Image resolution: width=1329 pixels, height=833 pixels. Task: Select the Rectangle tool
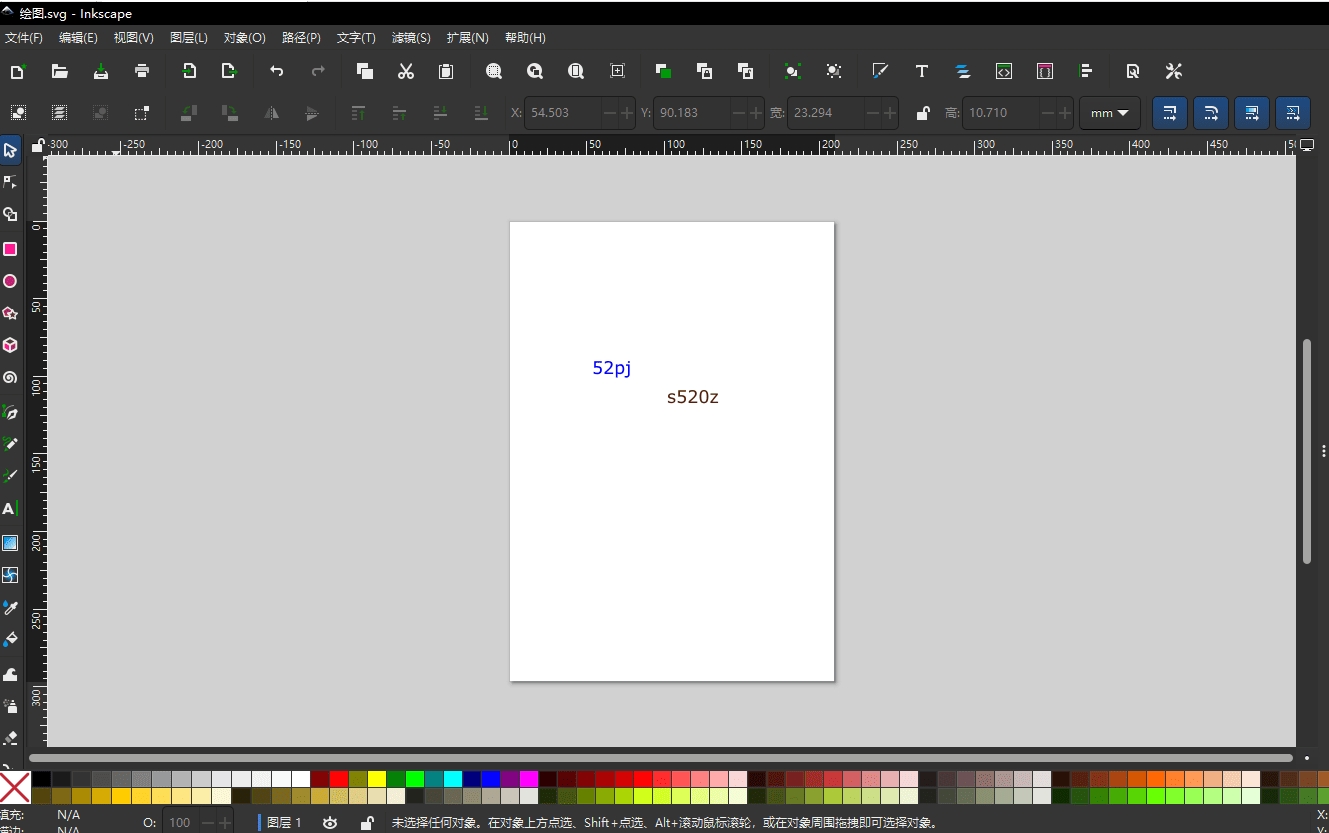10,249
